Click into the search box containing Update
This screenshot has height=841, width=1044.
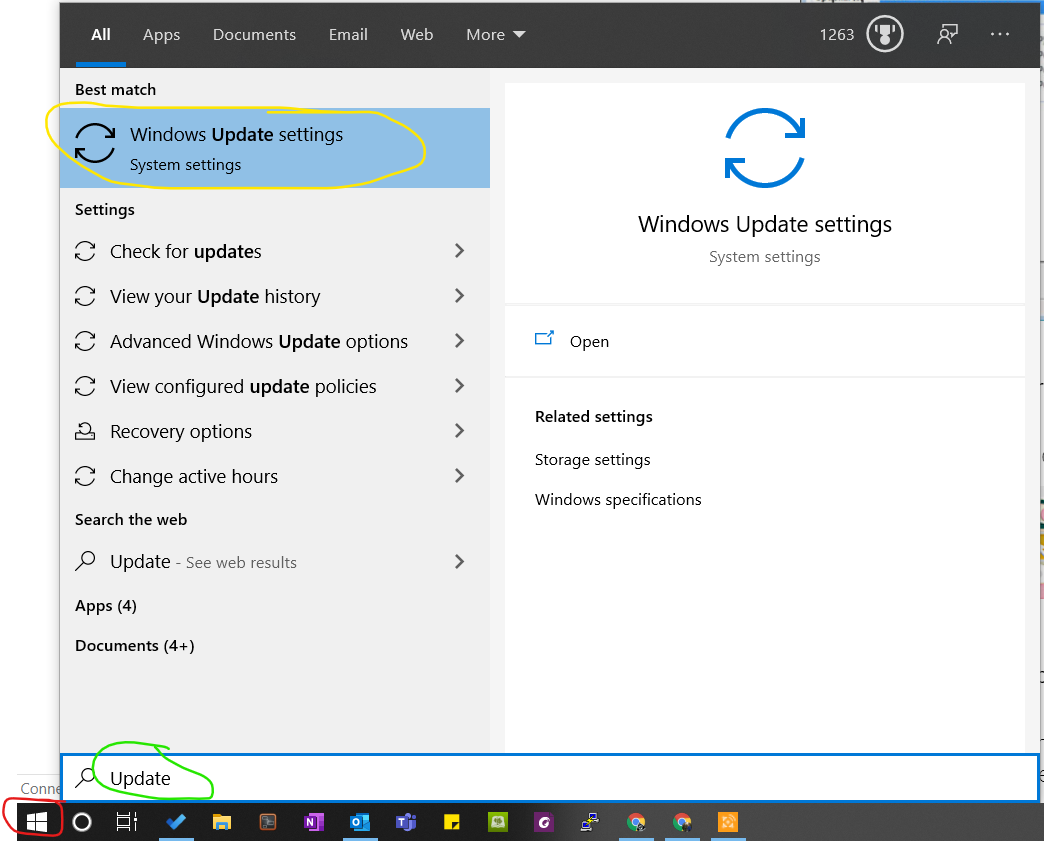click(x=550, y=778)
